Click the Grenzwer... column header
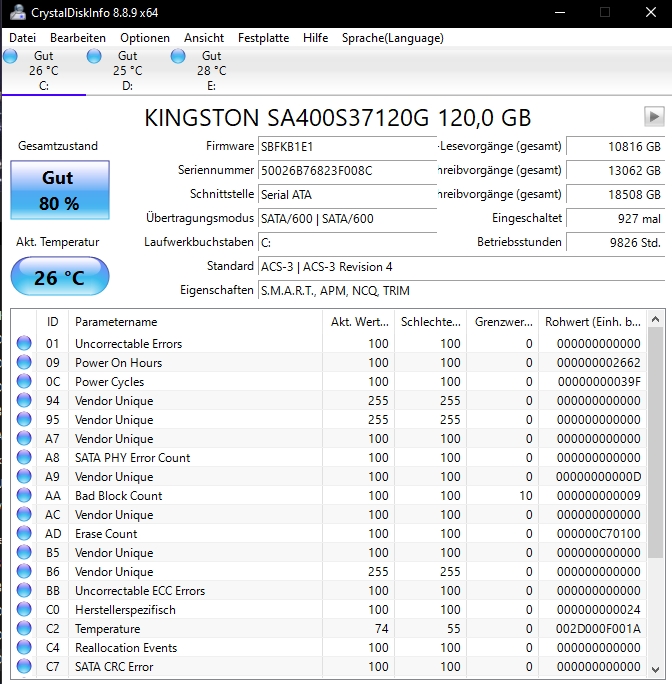The height and width of the screenshot is (684, 672). click(503, 322)
